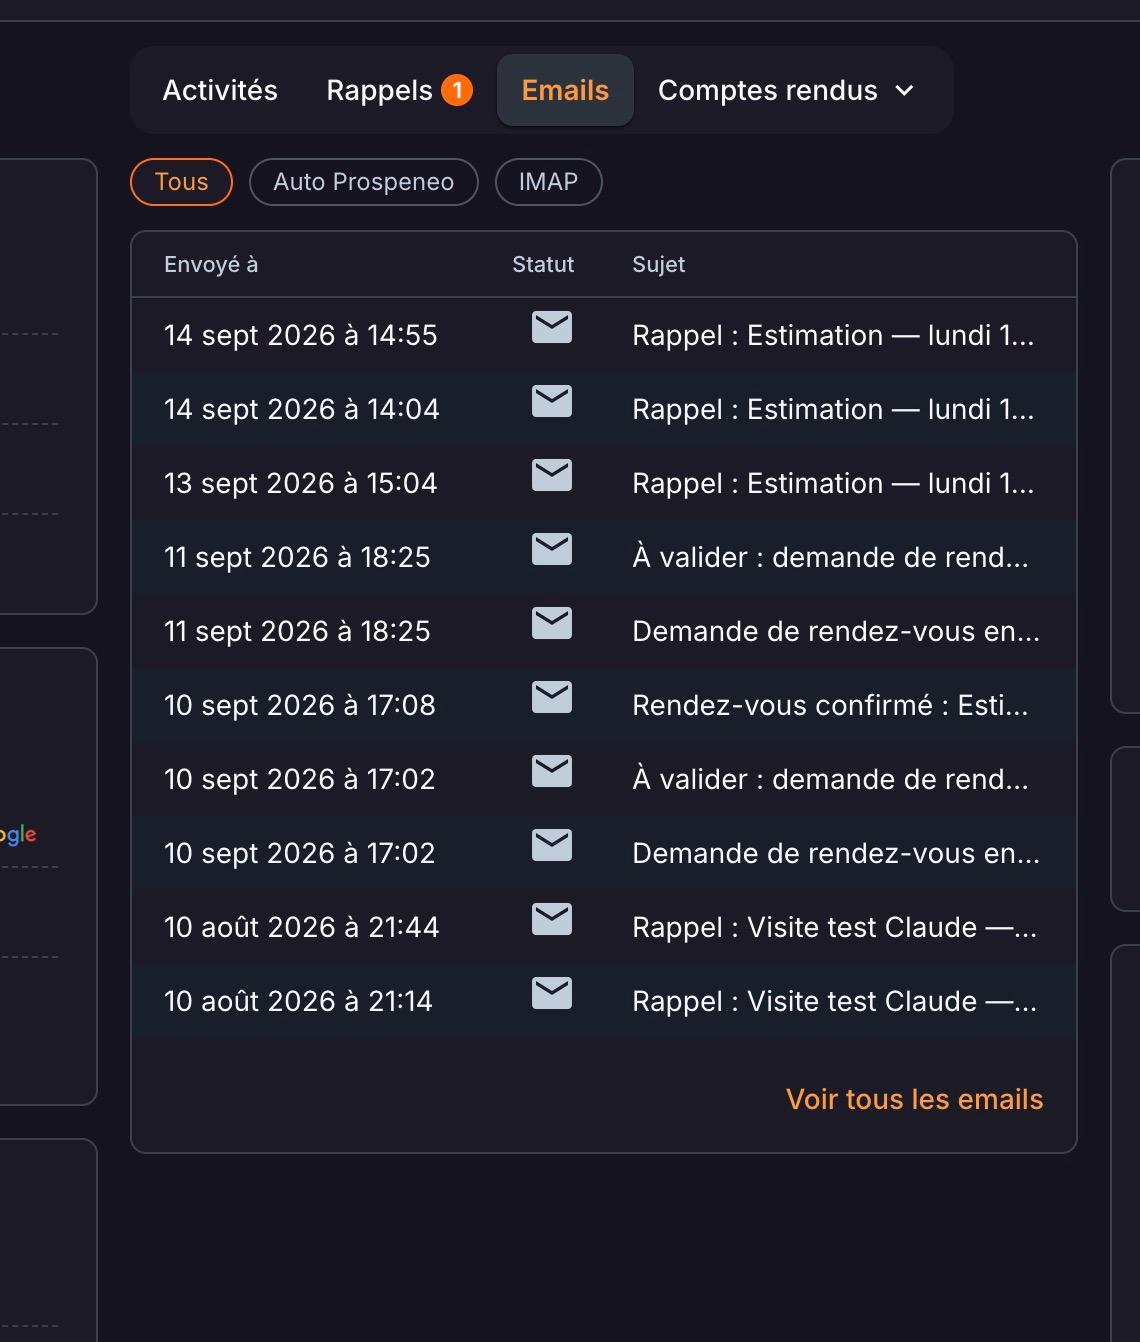Filter emails by Auto Prospeneo

364,182
